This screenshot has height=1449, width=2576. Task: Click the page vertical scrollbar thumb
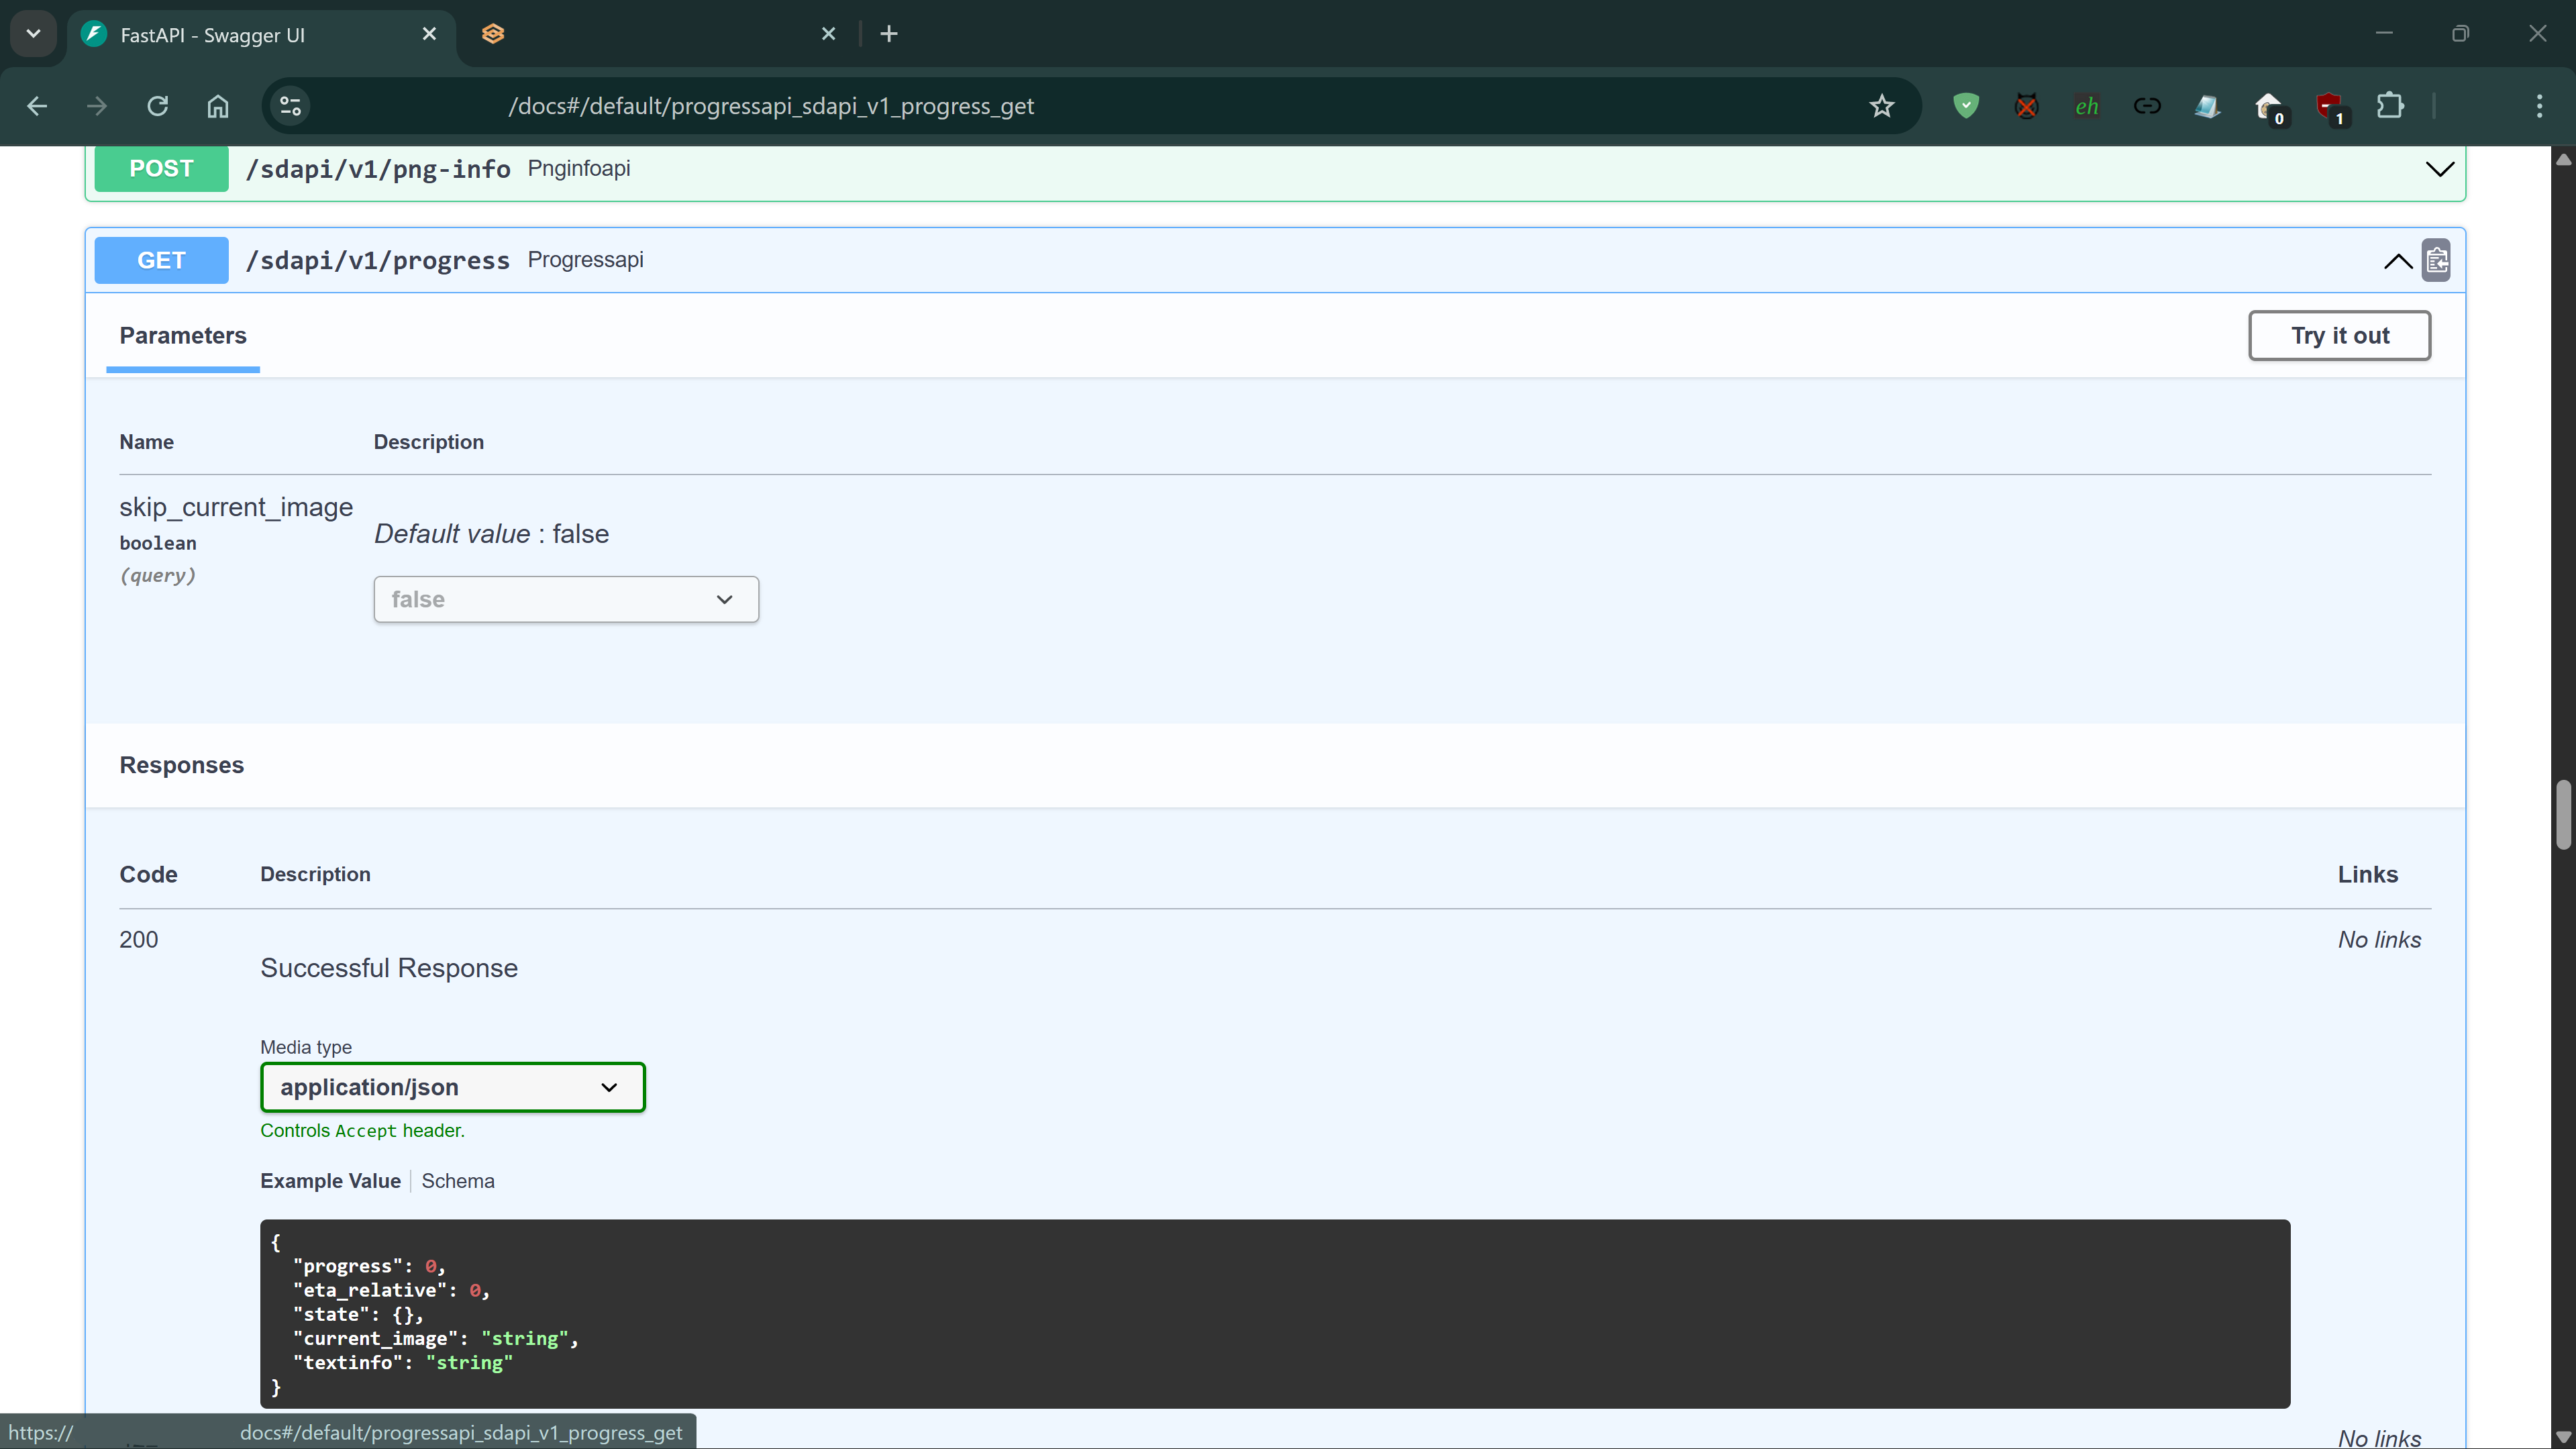pyautogui.click(x=2563, y=815)
